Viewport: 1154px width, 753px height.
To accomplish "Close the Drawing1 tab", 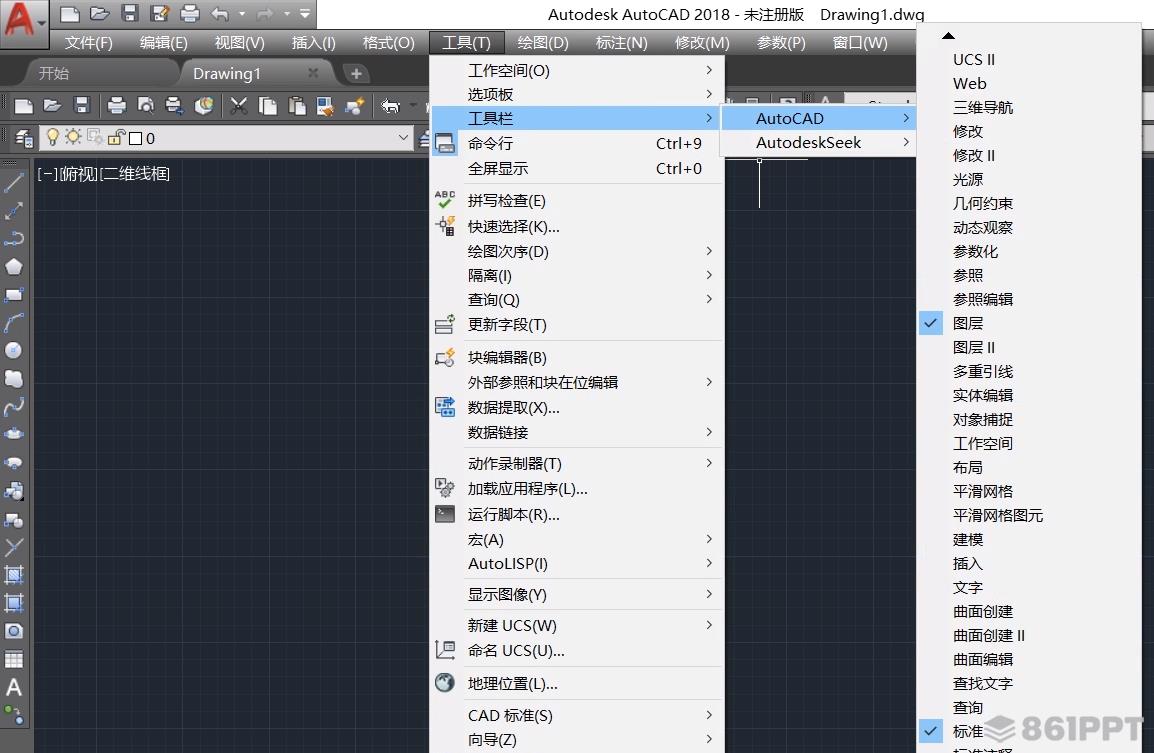I will pyautogui.click(x=313, y=72).
